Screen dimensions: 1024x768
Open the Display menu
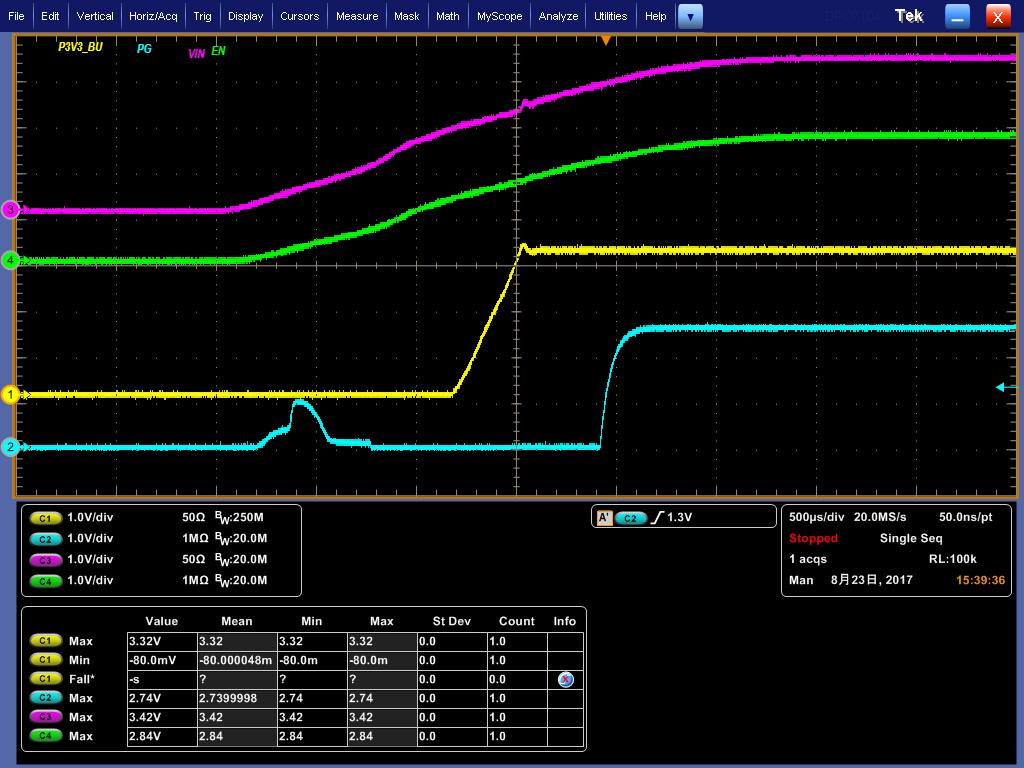[245, 16]
